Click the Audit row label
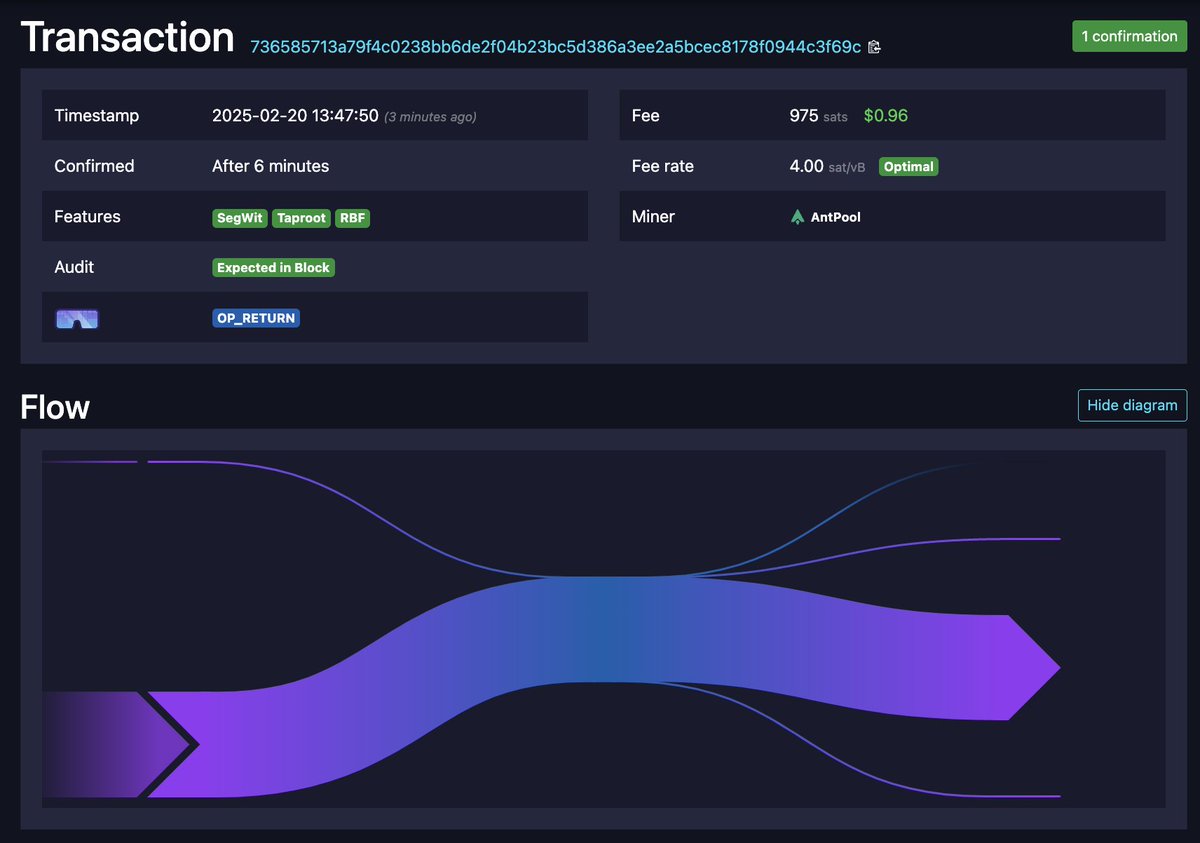The image size is (1200, 843). (74, 267)
